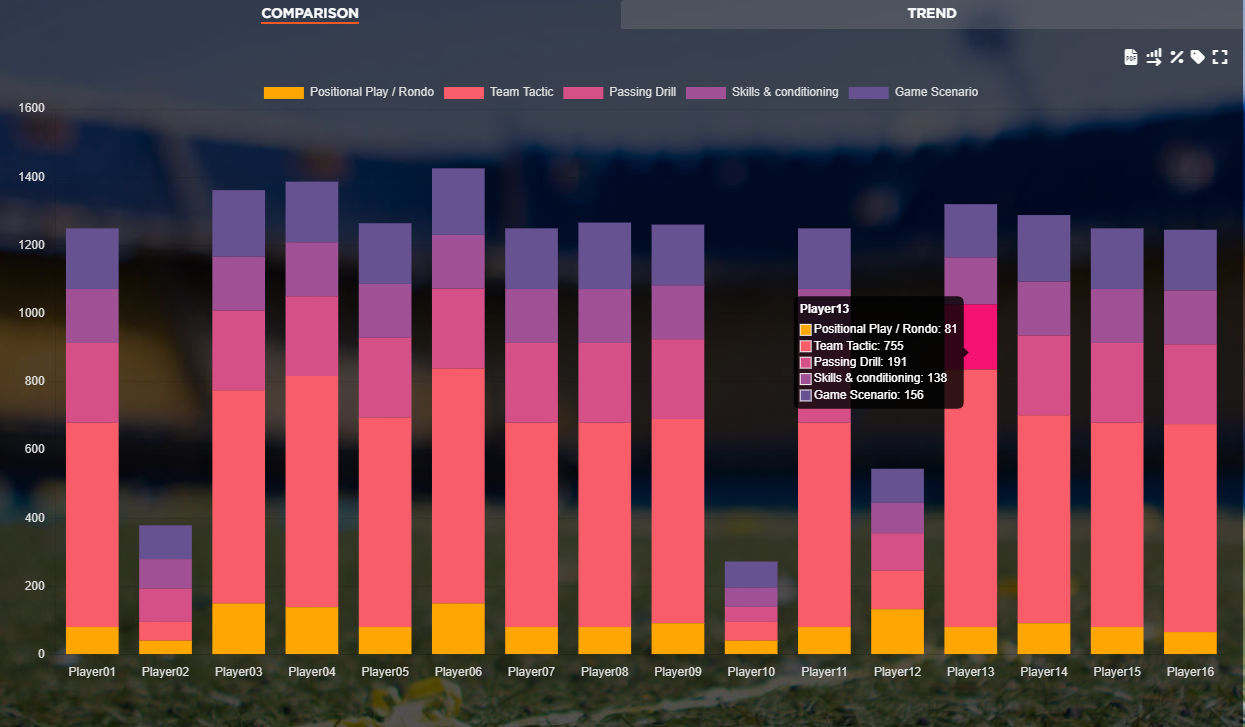The width and height of the screenshot is (1245, 727).
Task: Export the chart as PDF
Action: coord(1131,57)
